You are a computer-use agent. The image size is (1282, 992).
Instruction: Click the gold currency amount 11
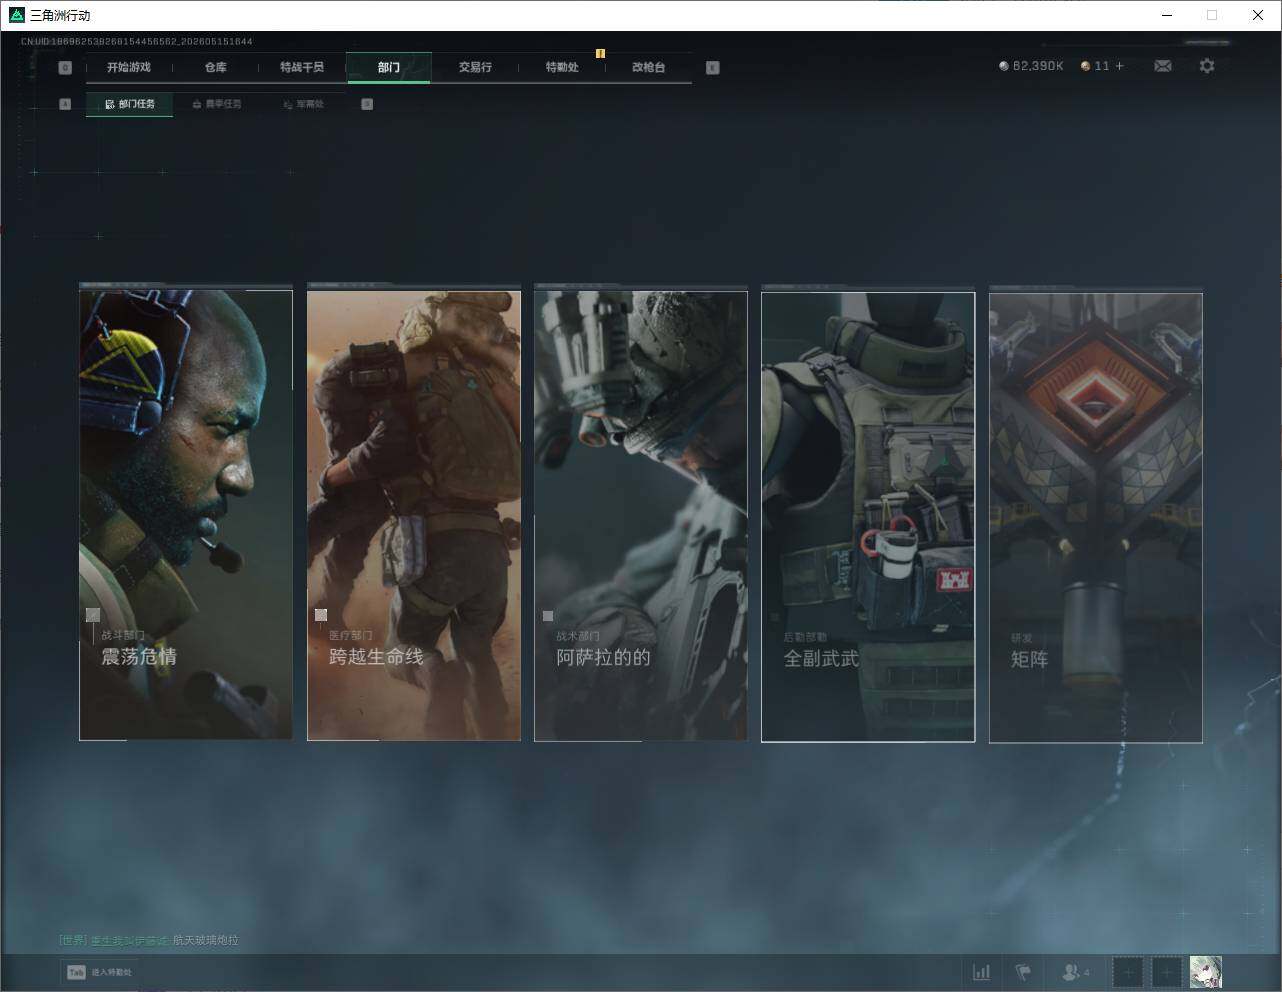pos(1102,66)
